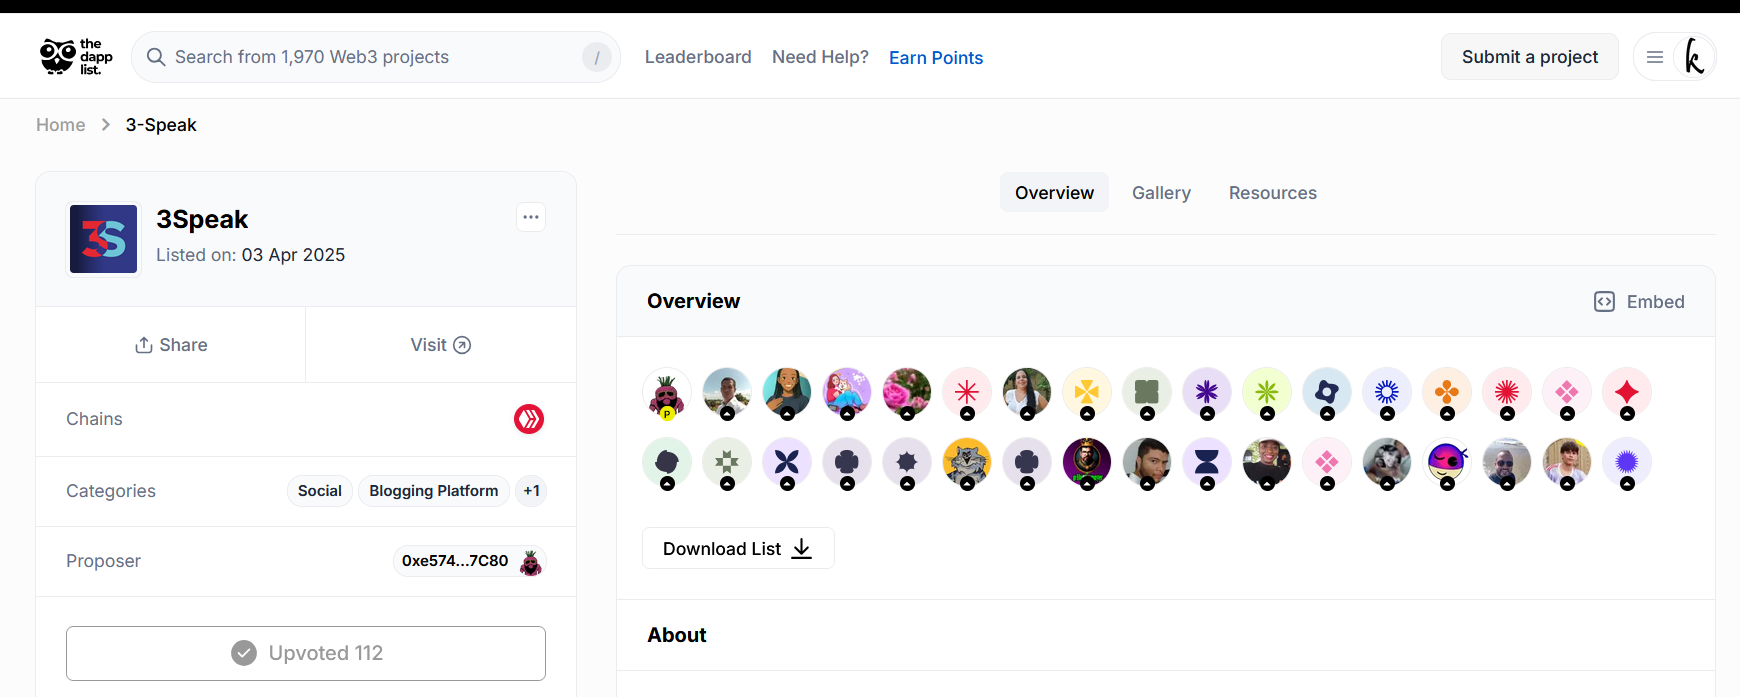
Task: Click the cartoon woman avatar on teal
Action: pos(787,393)
